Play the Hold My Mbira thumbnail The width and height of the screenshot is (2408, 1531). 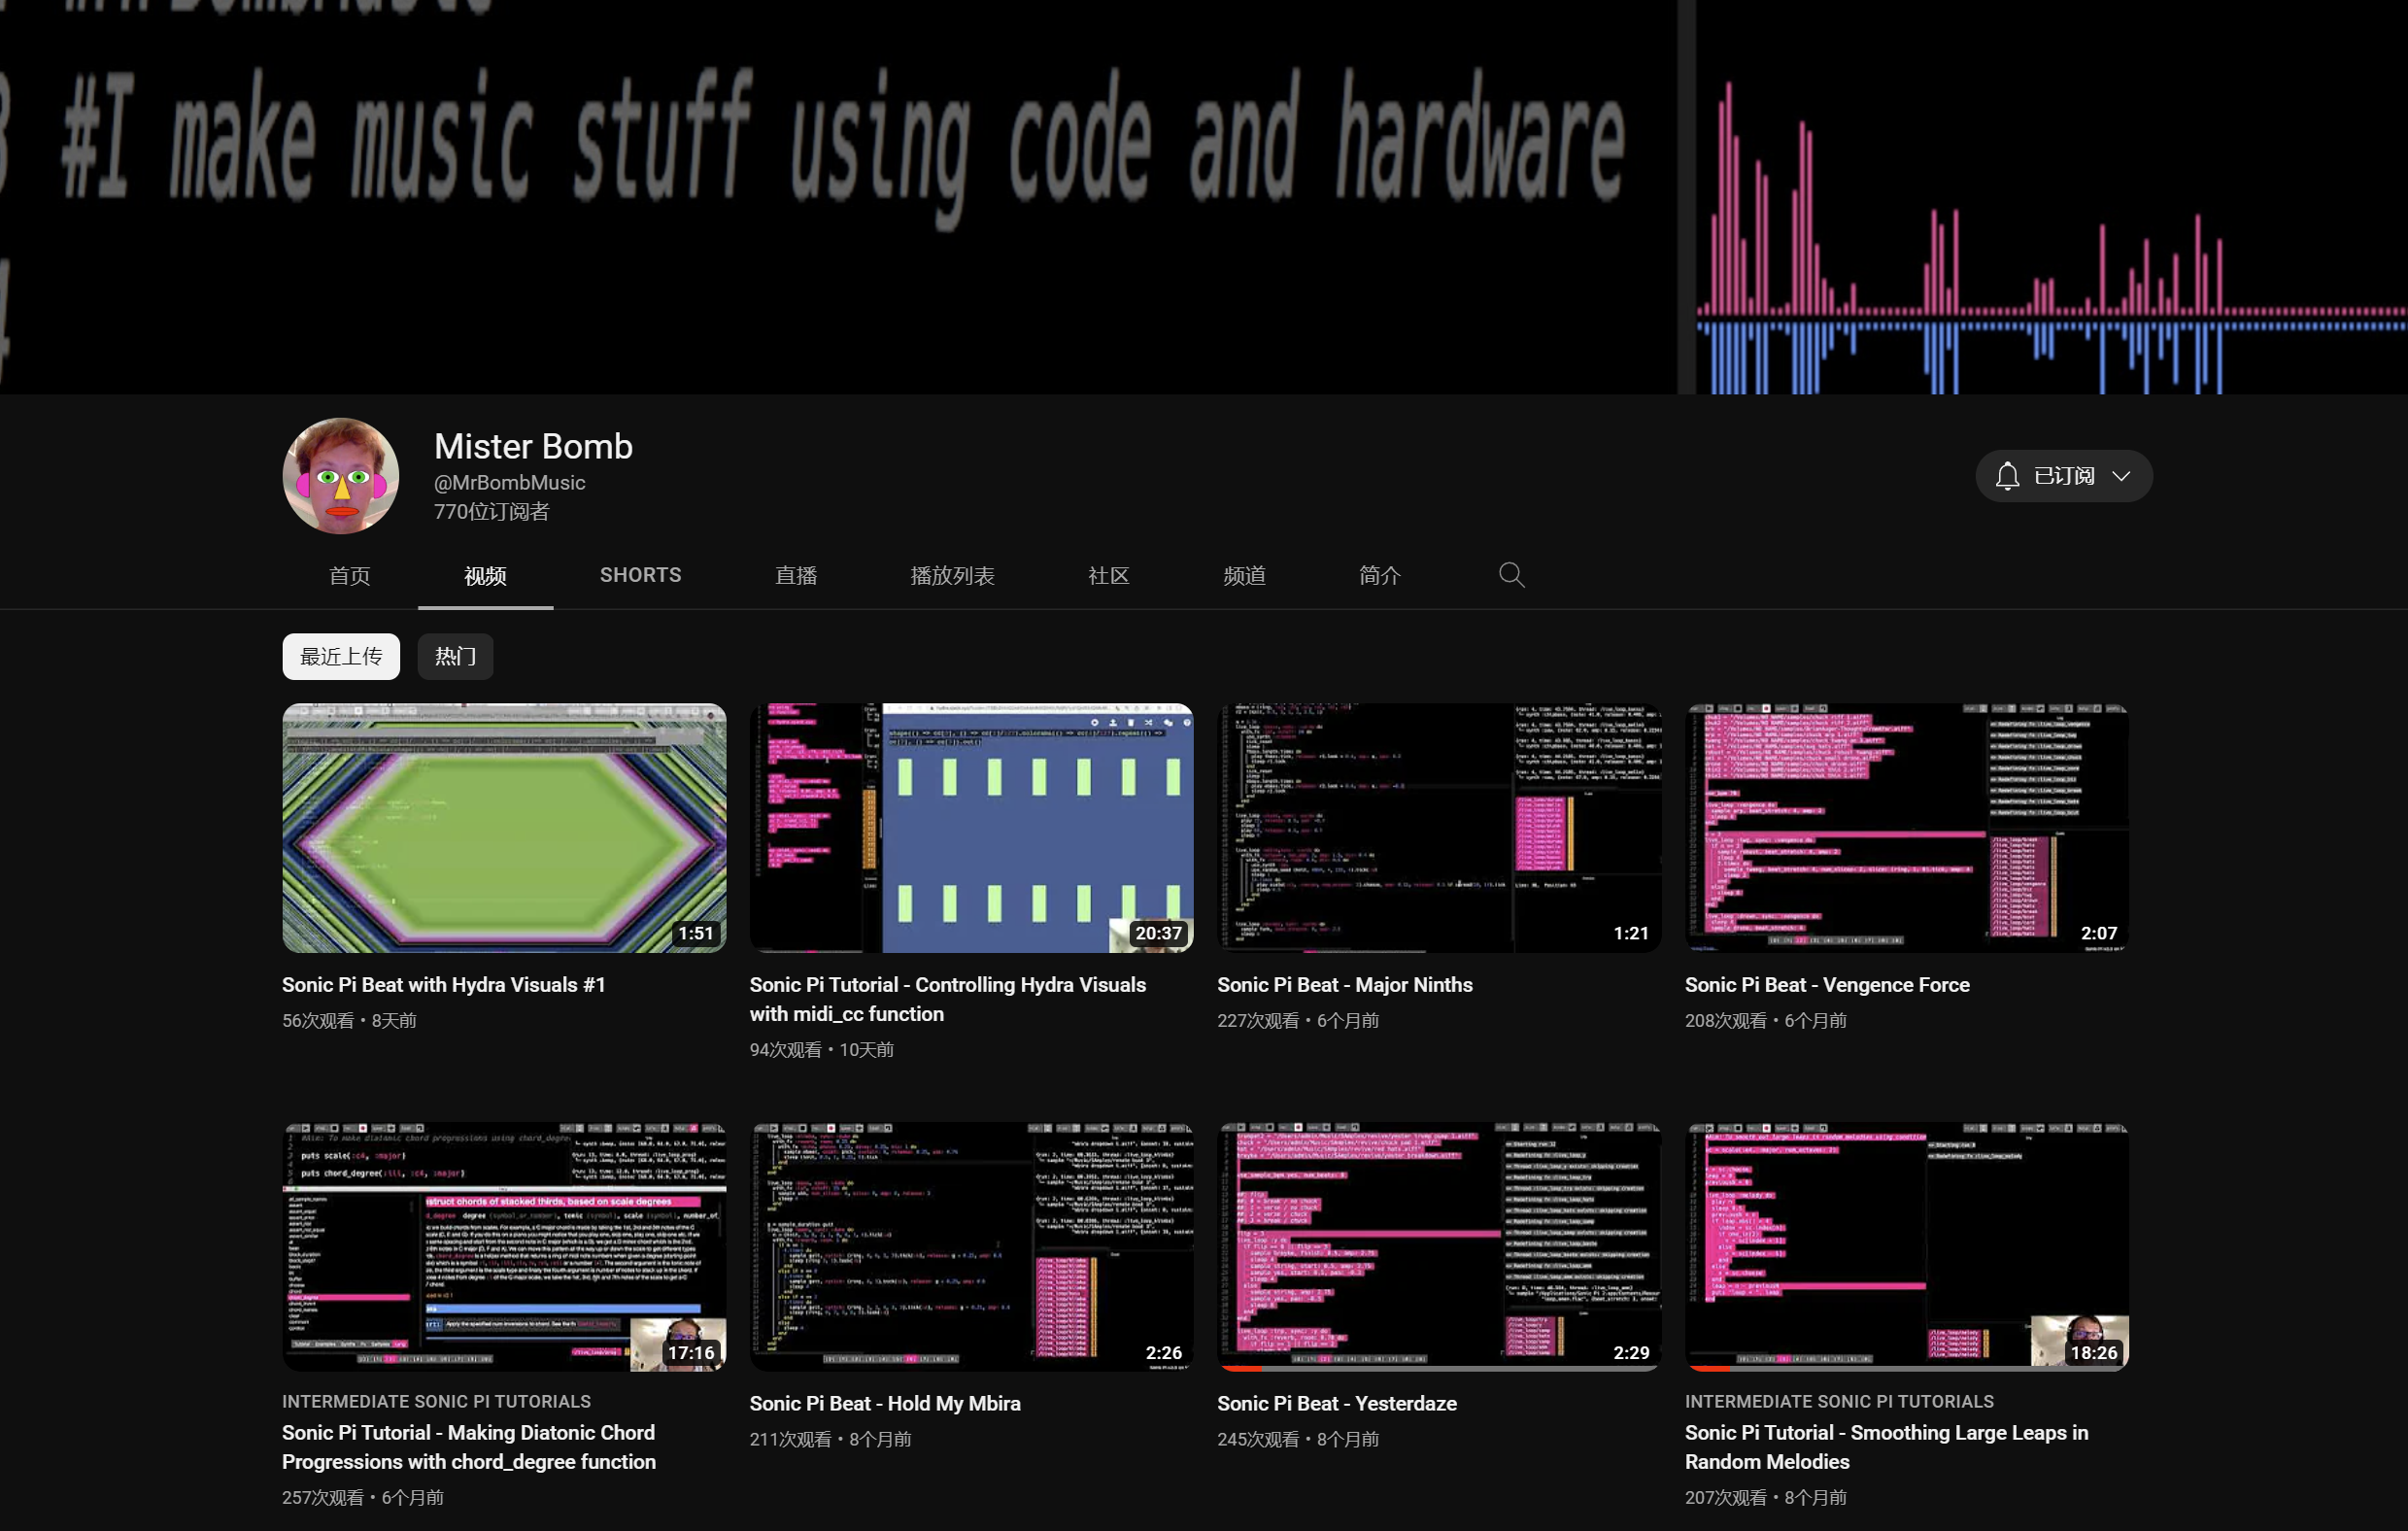point(971,1247)
